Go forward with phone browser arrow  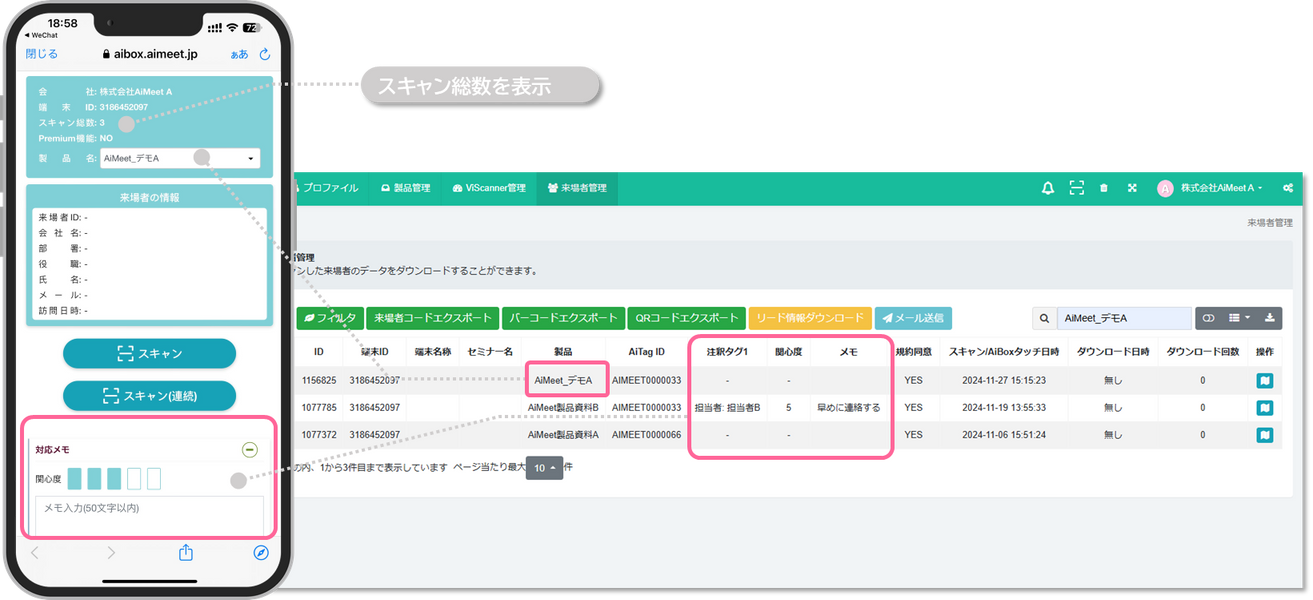111,552
